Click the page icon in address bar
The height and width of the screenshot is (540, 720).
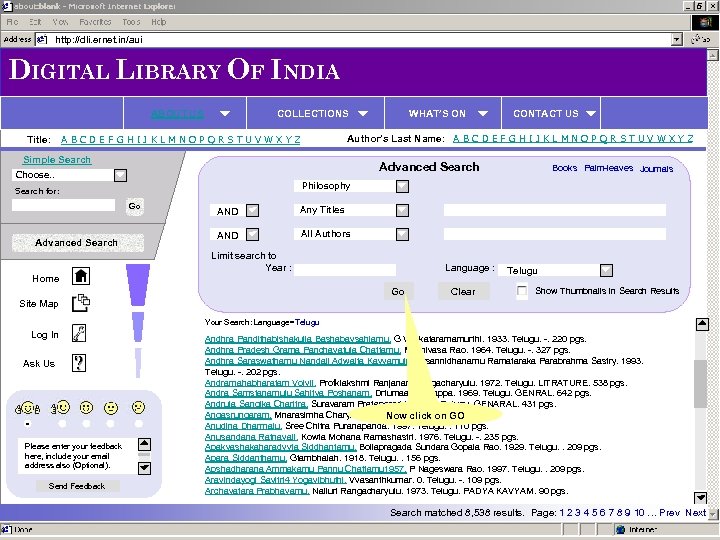[x=42, y=39]
